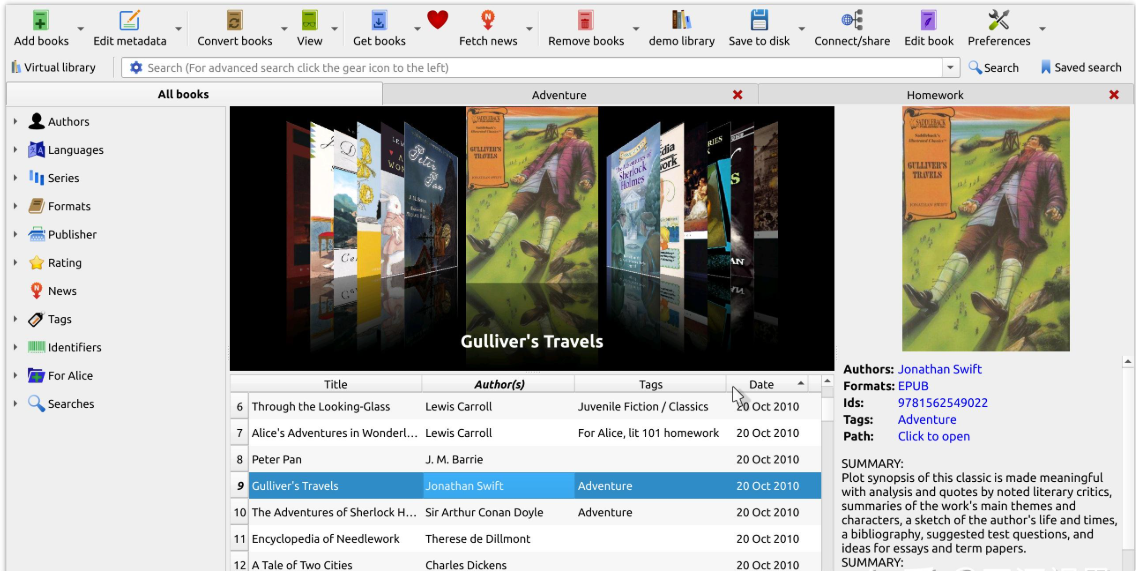Click the red heart donate icon
This screenshot has width=1136, height=571.
click(x=438, y=20)
